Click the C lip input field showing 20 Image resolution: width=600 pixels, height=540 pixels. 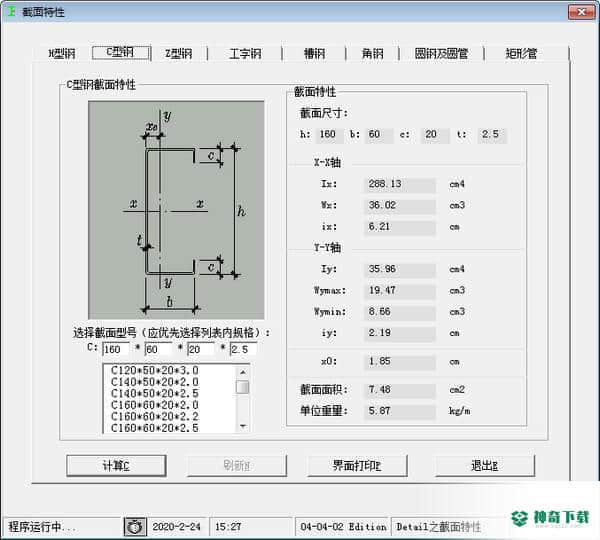[x=201, y=349]
